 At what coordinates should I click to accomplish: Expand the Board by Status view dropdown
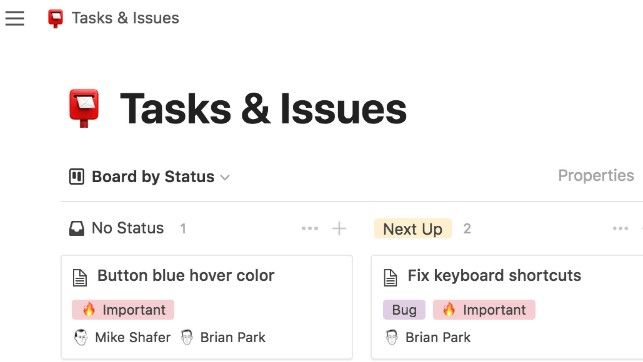pos(225,178)
